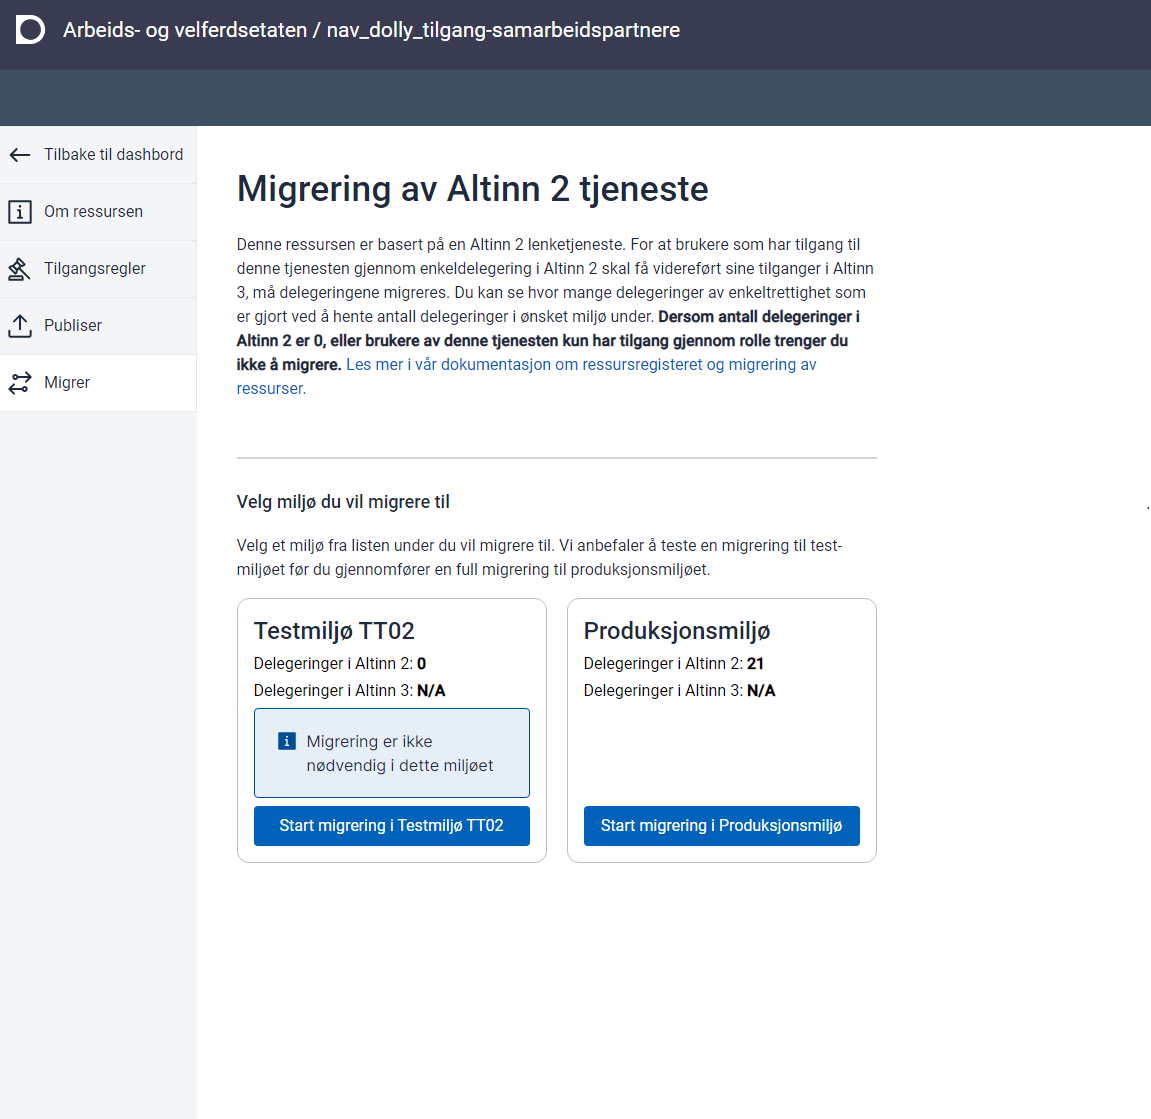Viewport: 1151px width, 1119px height.
Task: Open the Publiser section
Action: point(73,326)
